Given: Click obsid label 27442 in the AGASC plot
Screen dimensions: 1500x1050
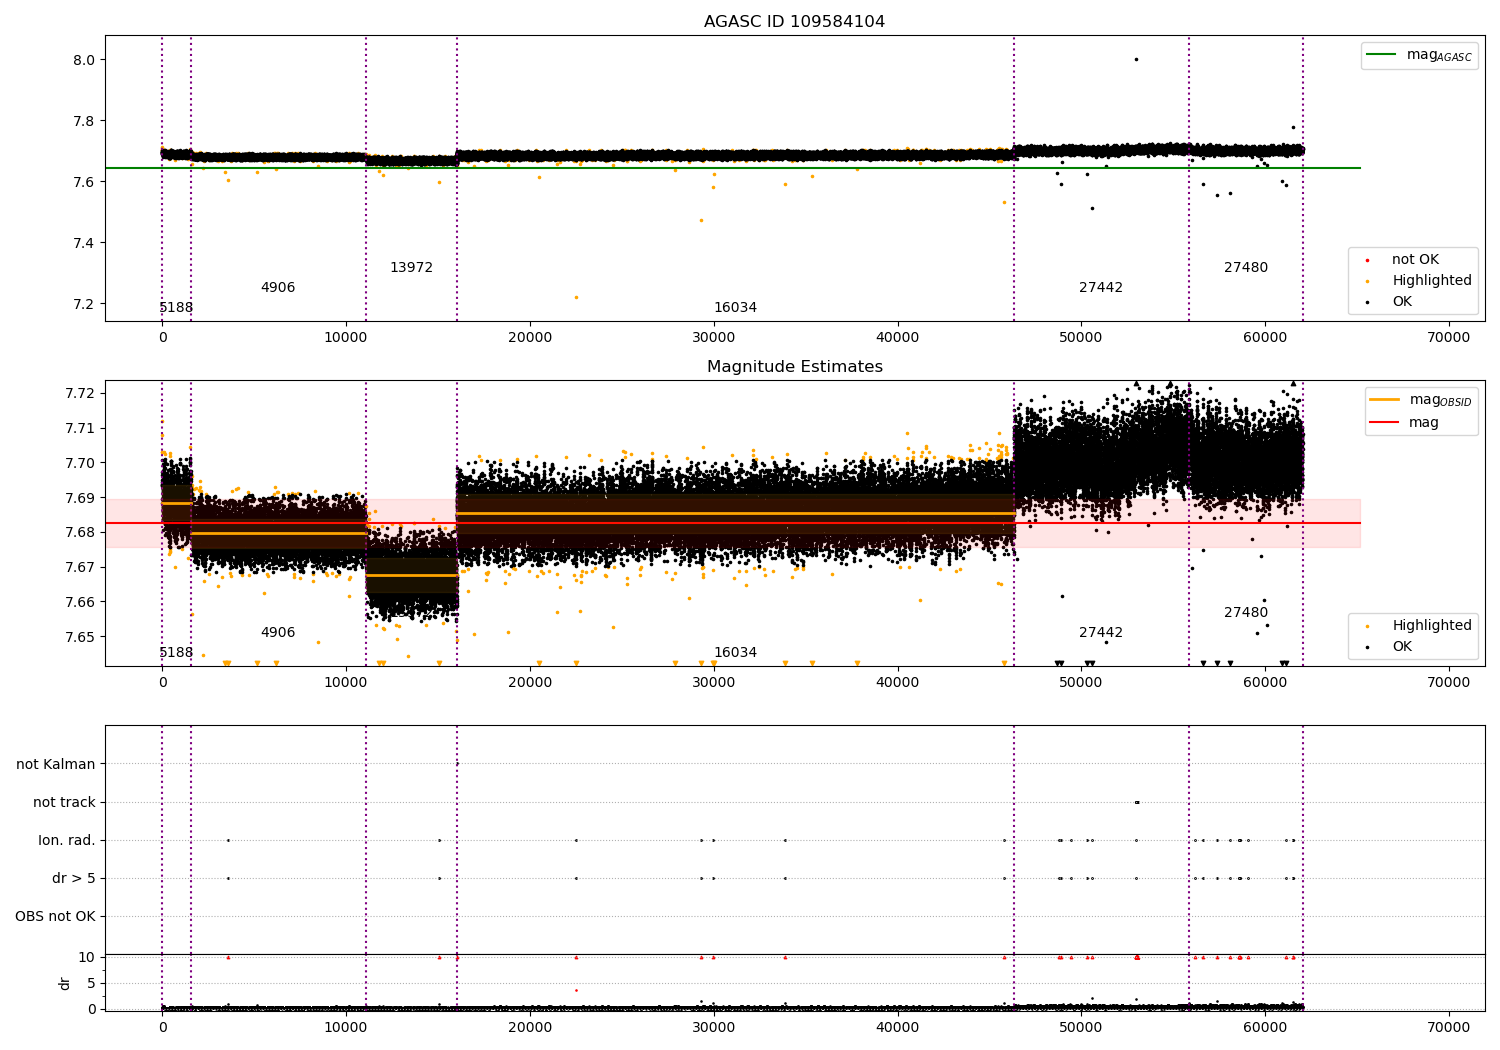Looking at the screenshot, I should pos(1101,288).
